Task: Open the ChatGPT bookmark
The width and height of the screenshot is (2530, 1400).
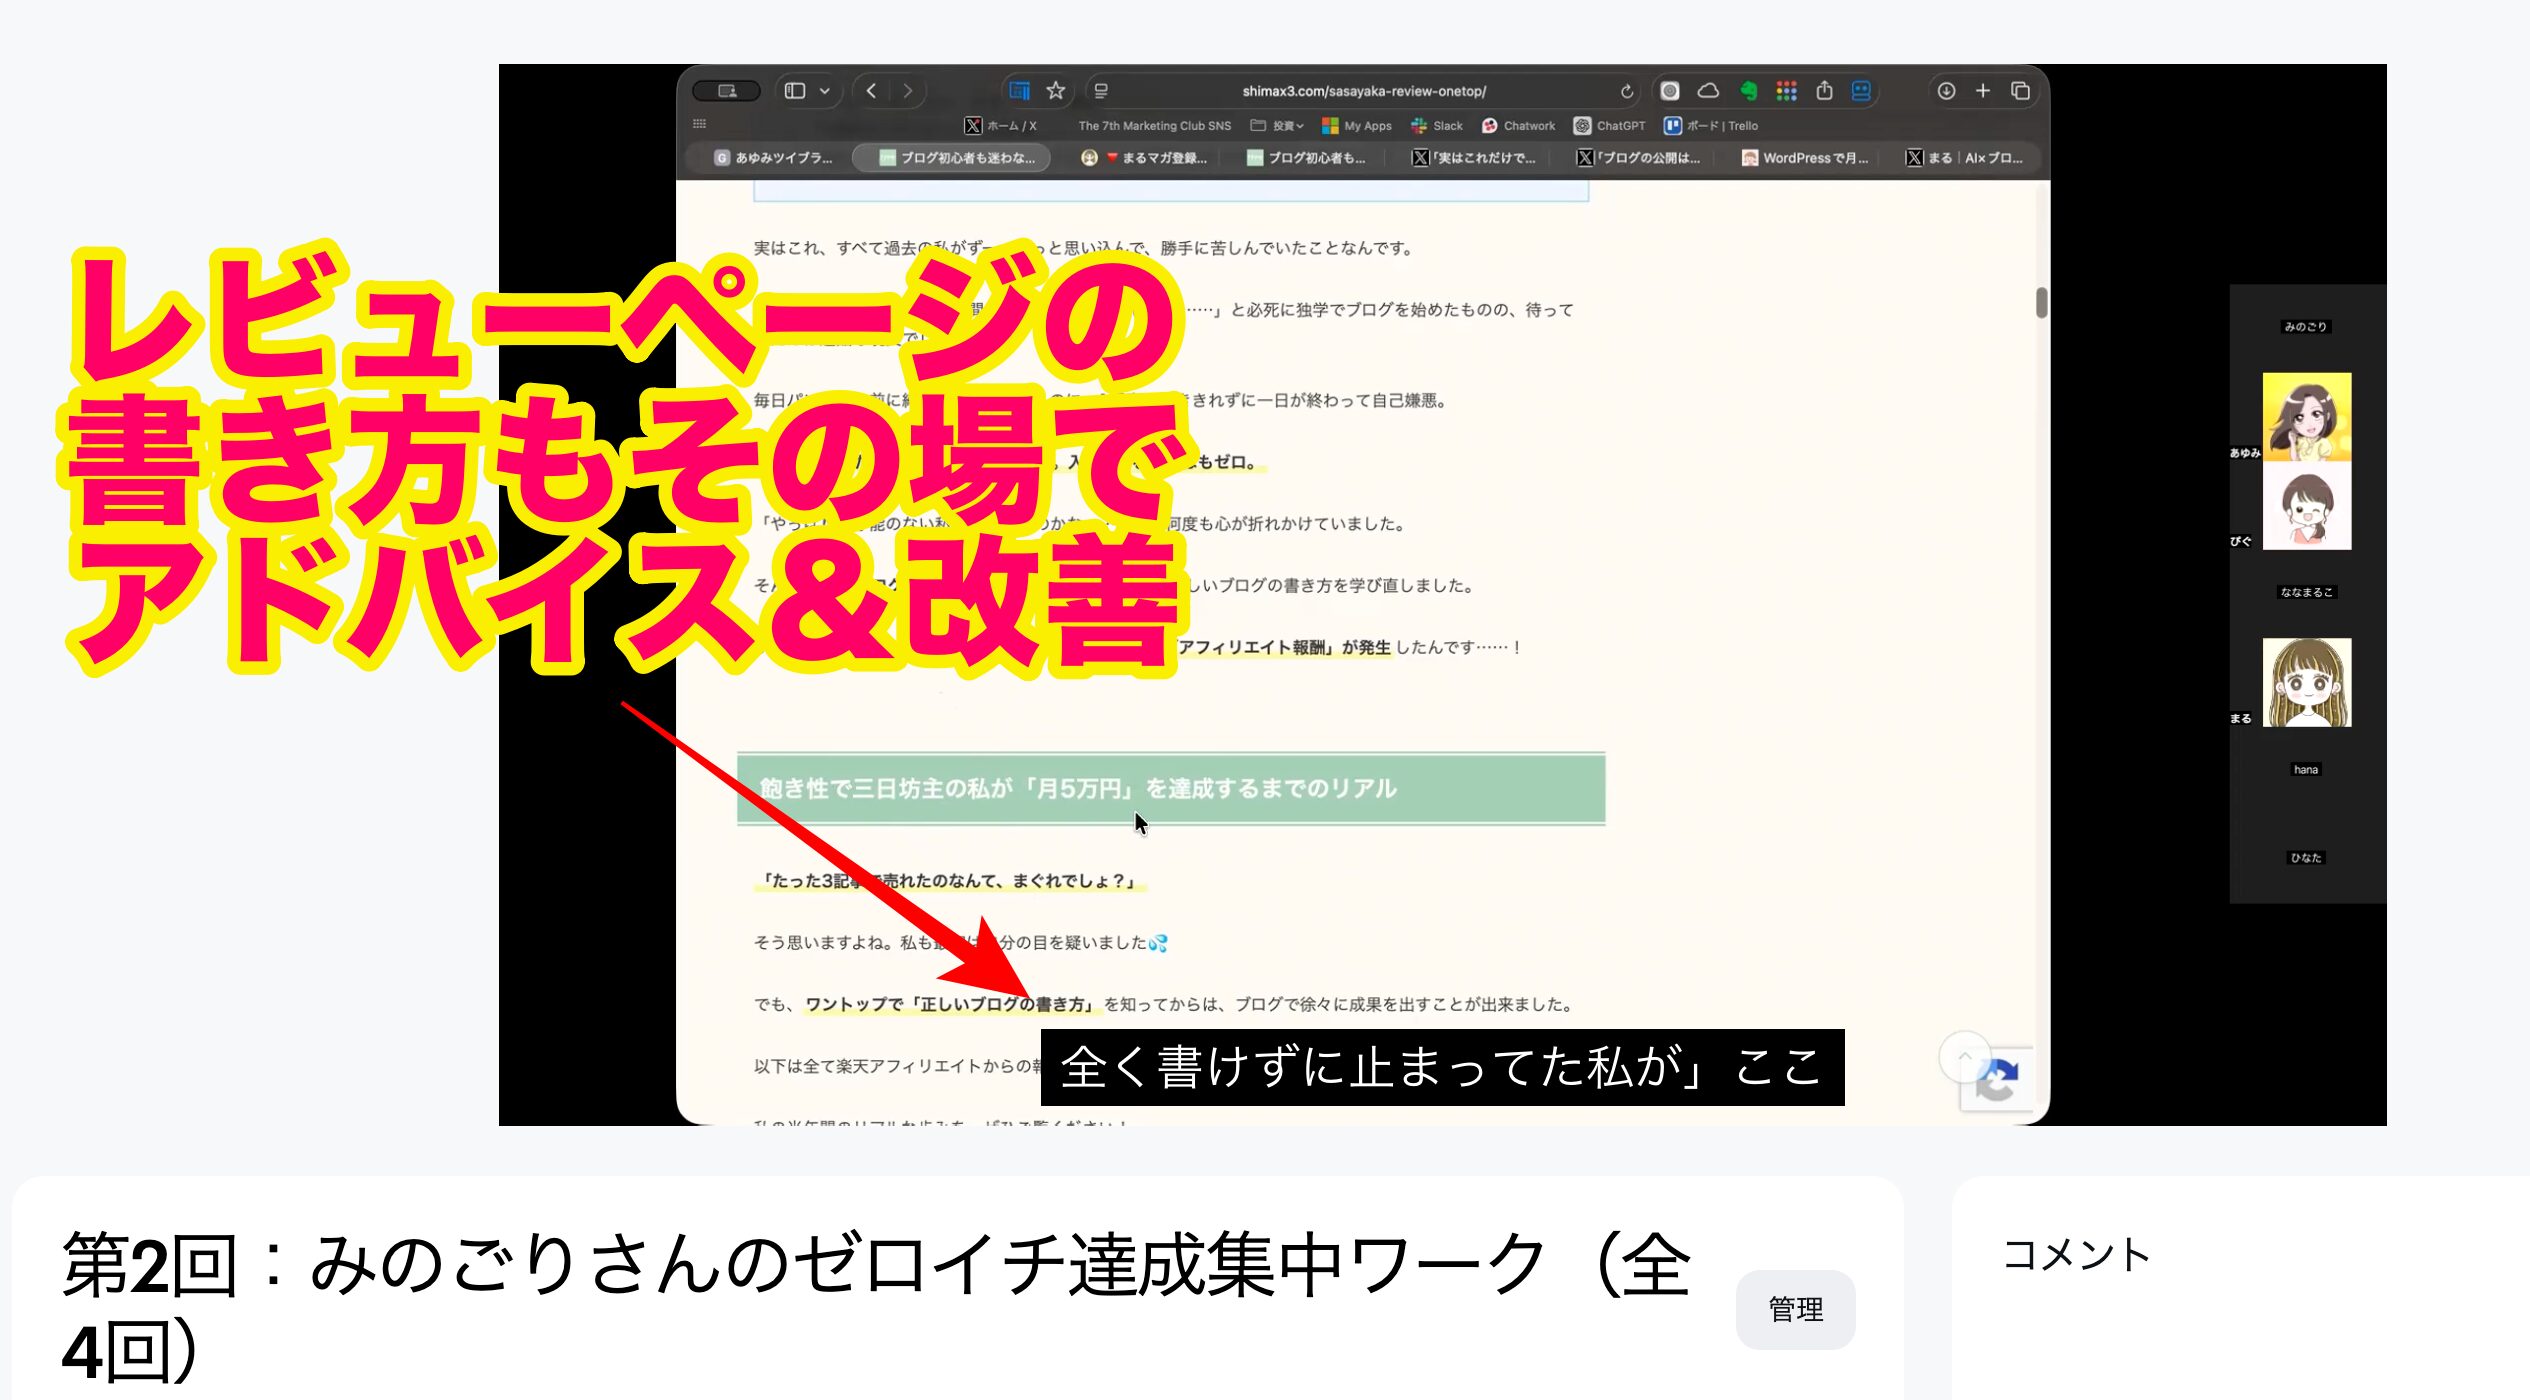Action: click(x=1609, y=126)
